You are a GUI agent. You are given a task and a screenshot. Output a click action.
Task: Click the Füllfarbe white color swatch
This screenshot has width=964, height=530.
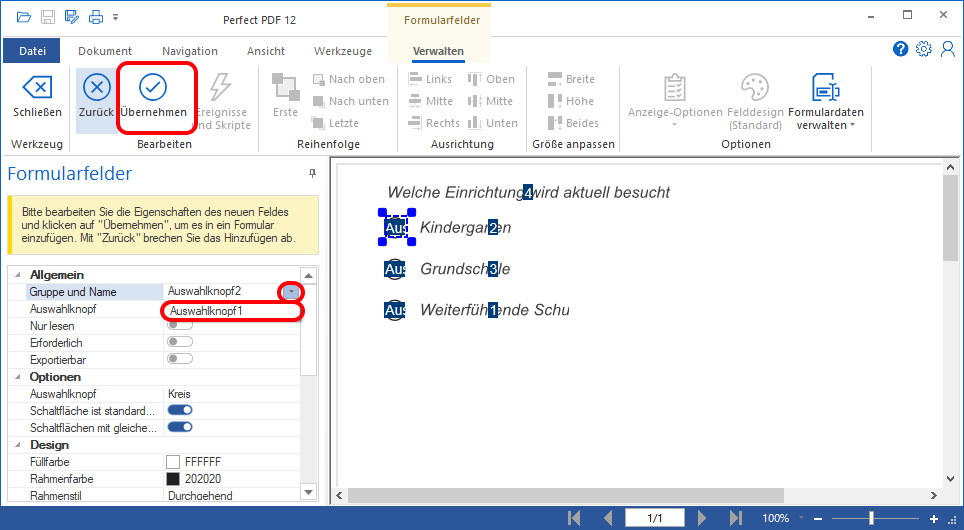[173, 462]
